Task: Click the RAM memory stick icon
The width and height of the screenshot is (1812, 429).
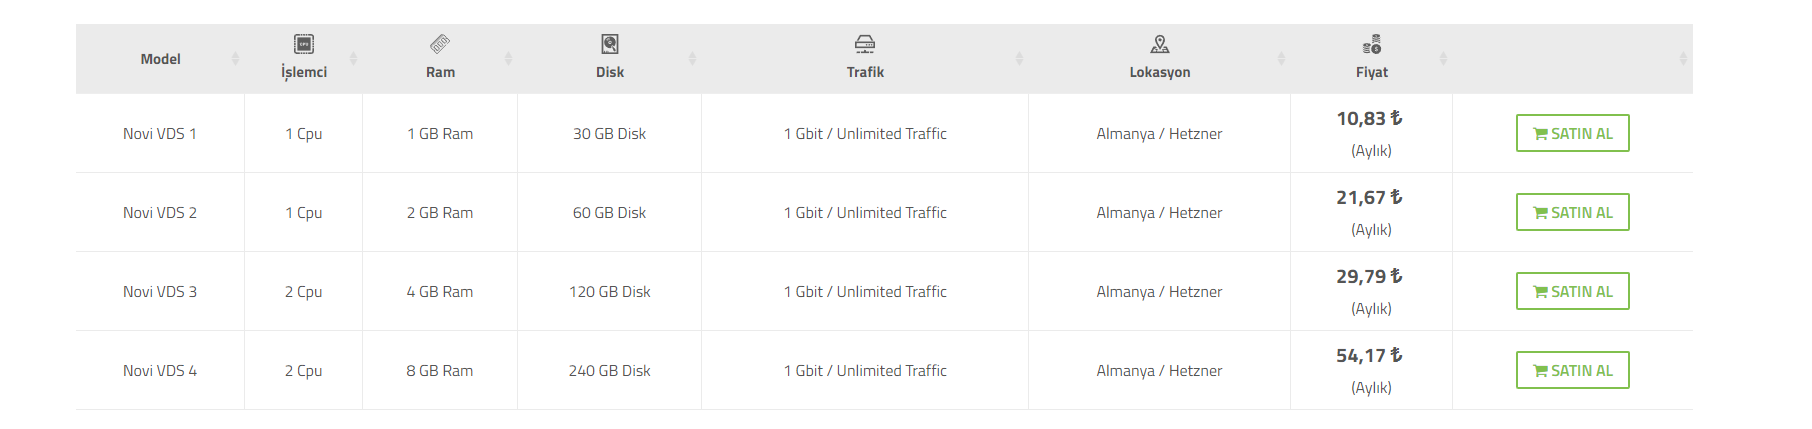Action: point(440,44)
